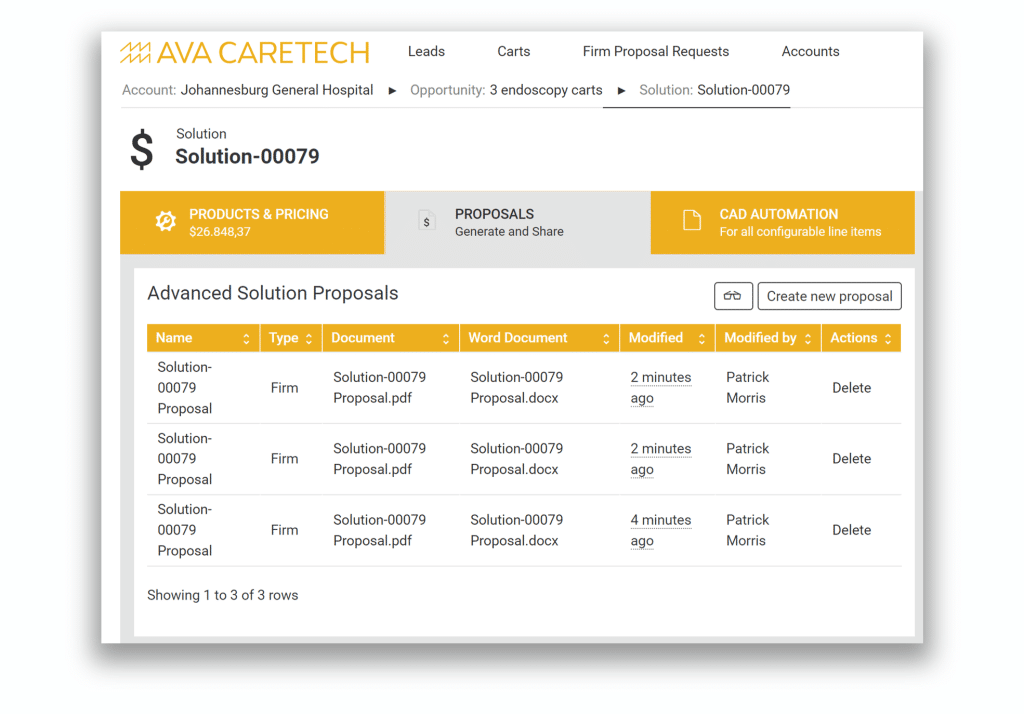Click Create new proposal button

coord(829,296)
